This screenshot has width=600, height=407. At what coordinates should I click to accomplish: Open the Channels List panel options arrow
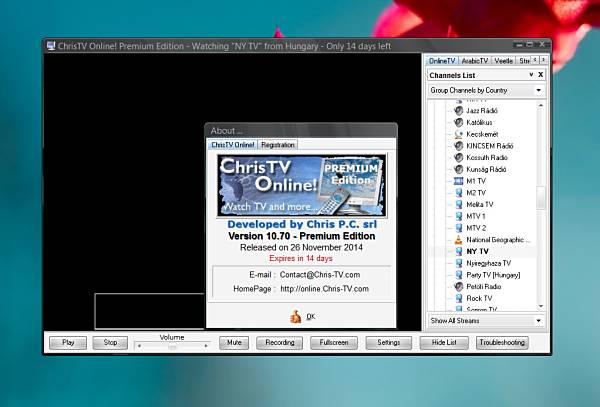click(531, 75)
